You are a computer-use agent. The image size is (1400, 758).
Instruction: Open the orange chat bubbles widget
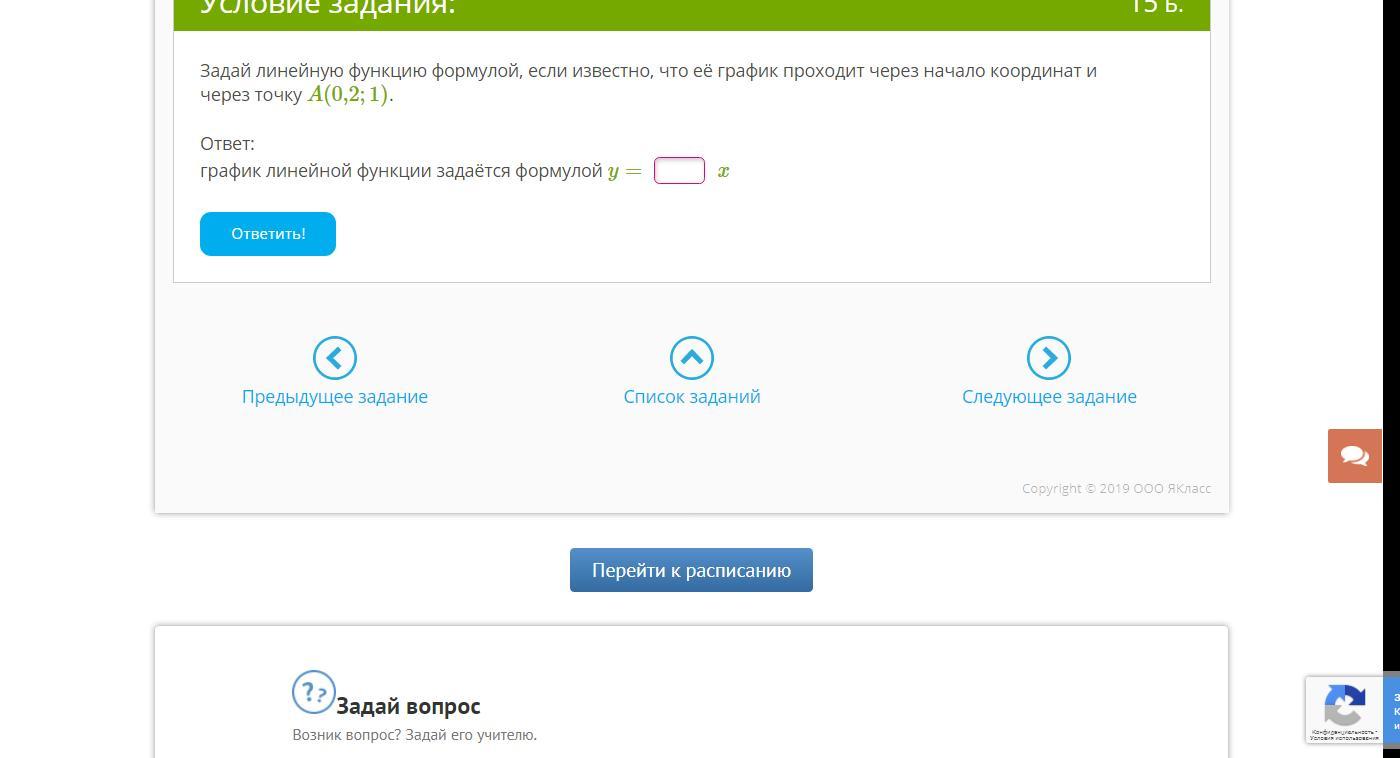(x=1354, y=456)
